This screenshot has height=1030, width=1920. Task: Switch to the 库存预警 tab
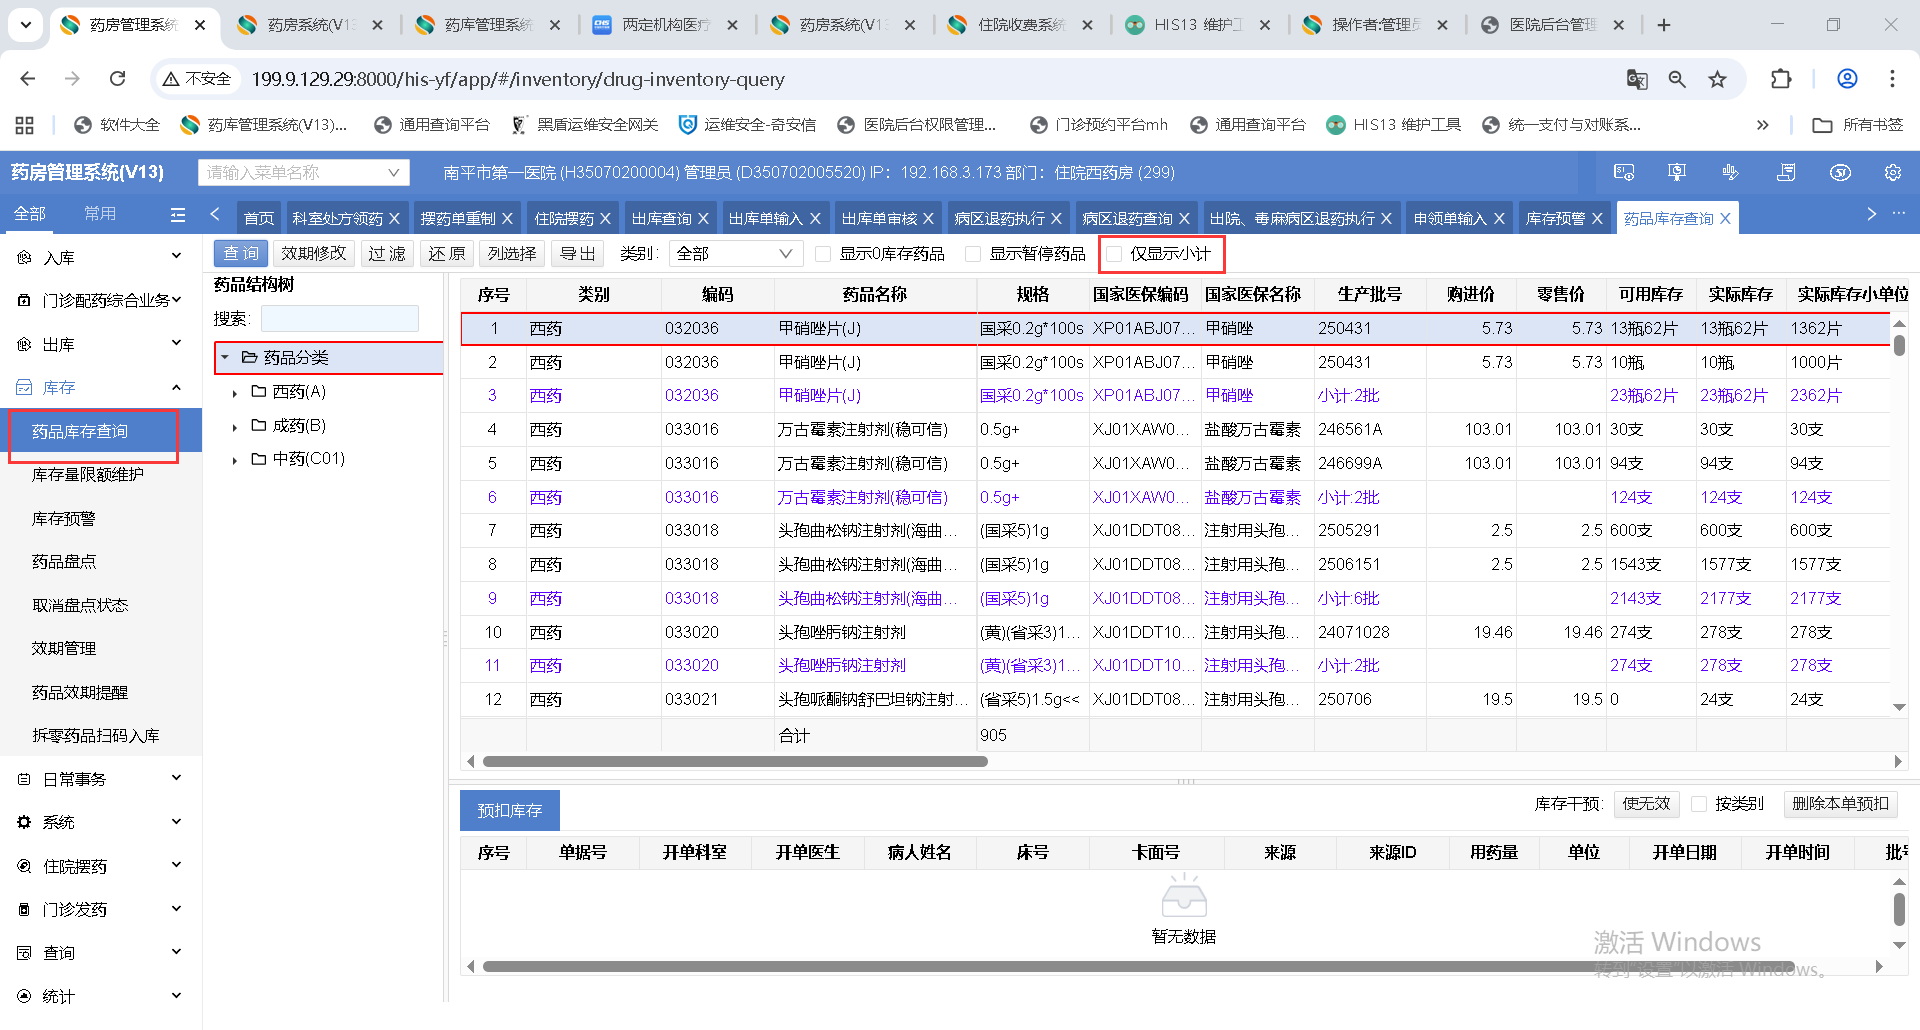(x=1555, y=218)
